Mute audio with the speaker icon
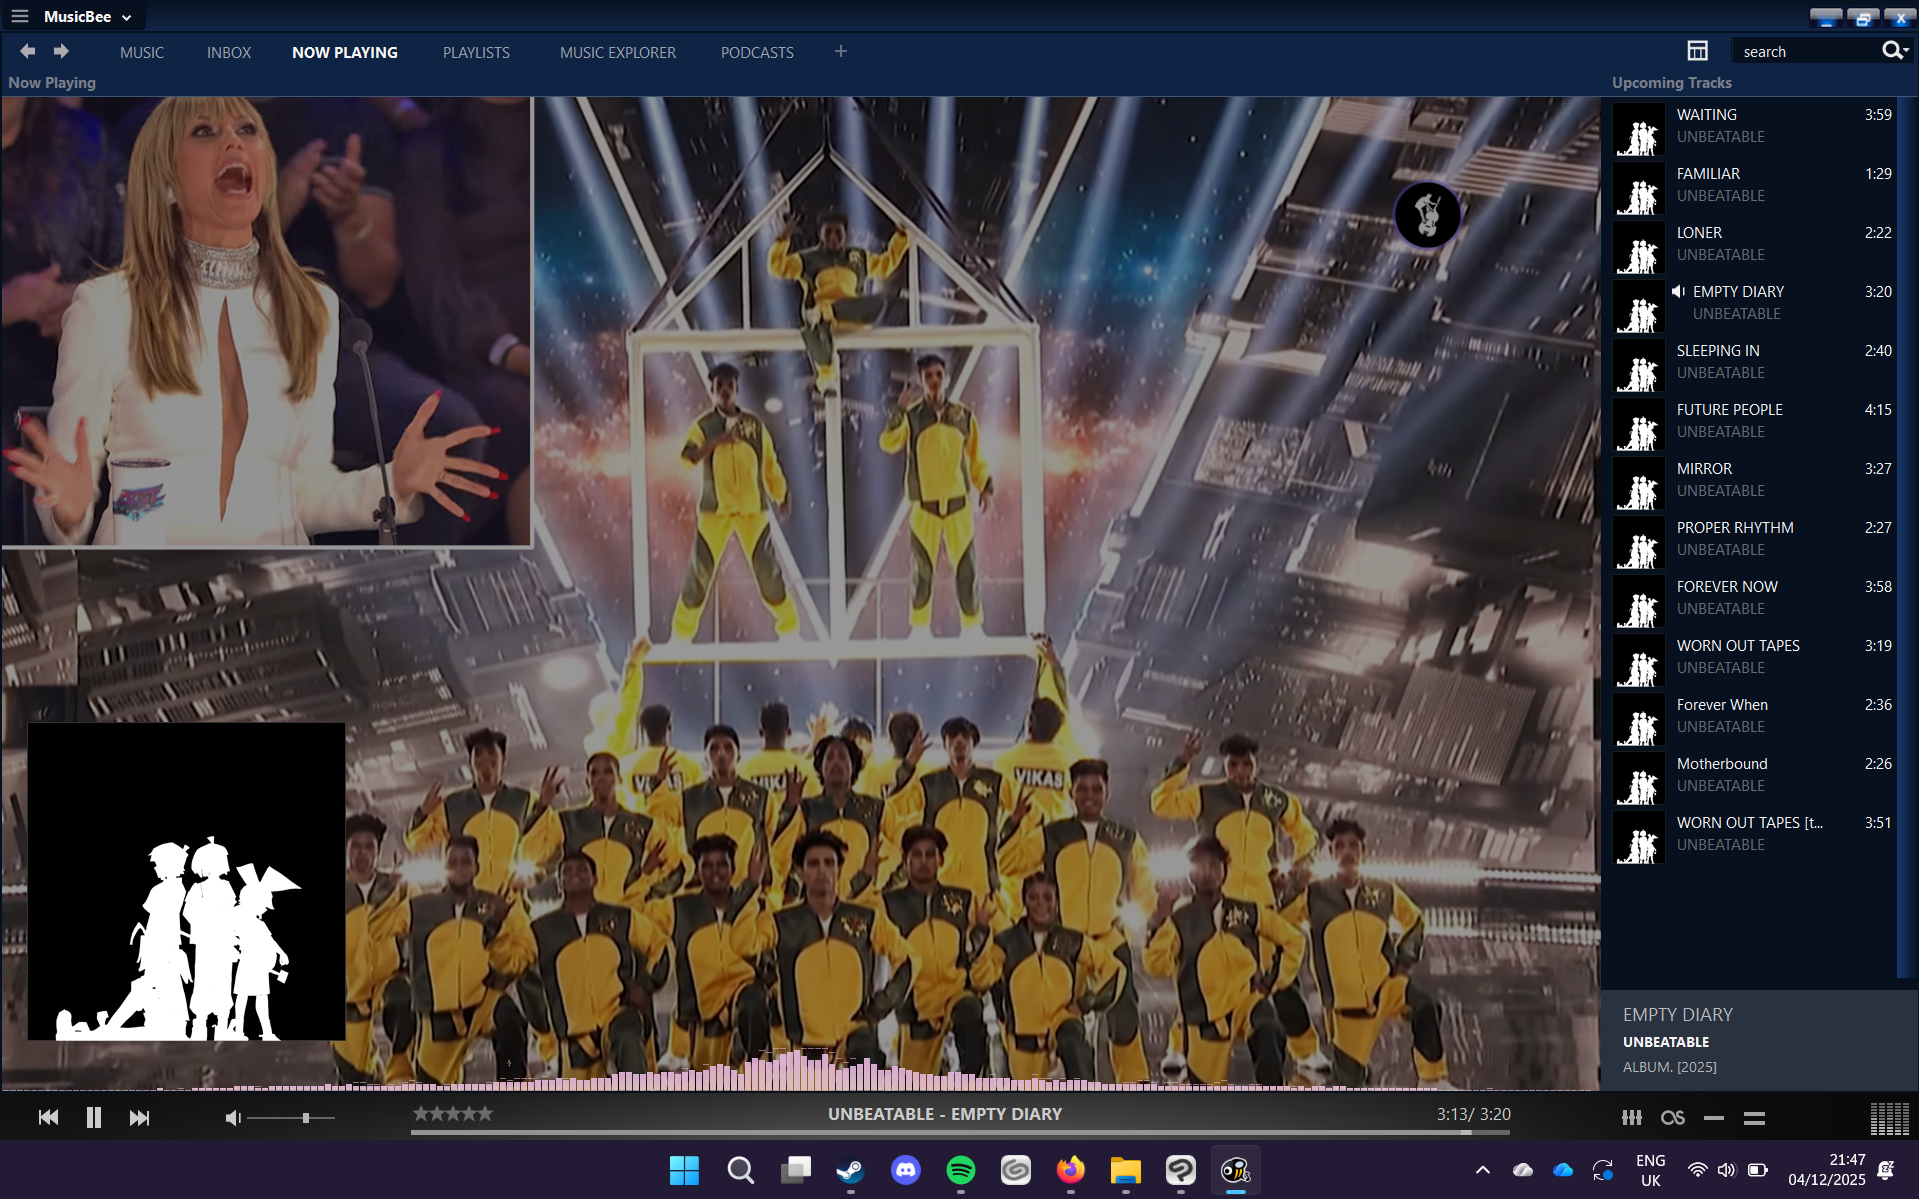Viewport: 1919px width, 1199px height. (x=232, y=1117)
